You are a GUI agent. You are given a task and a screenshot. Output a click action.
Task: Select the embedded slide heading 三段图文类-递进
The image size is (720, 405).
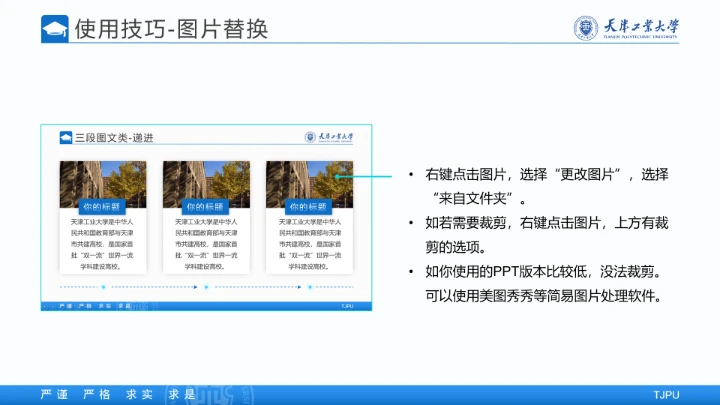coord(114,138)
